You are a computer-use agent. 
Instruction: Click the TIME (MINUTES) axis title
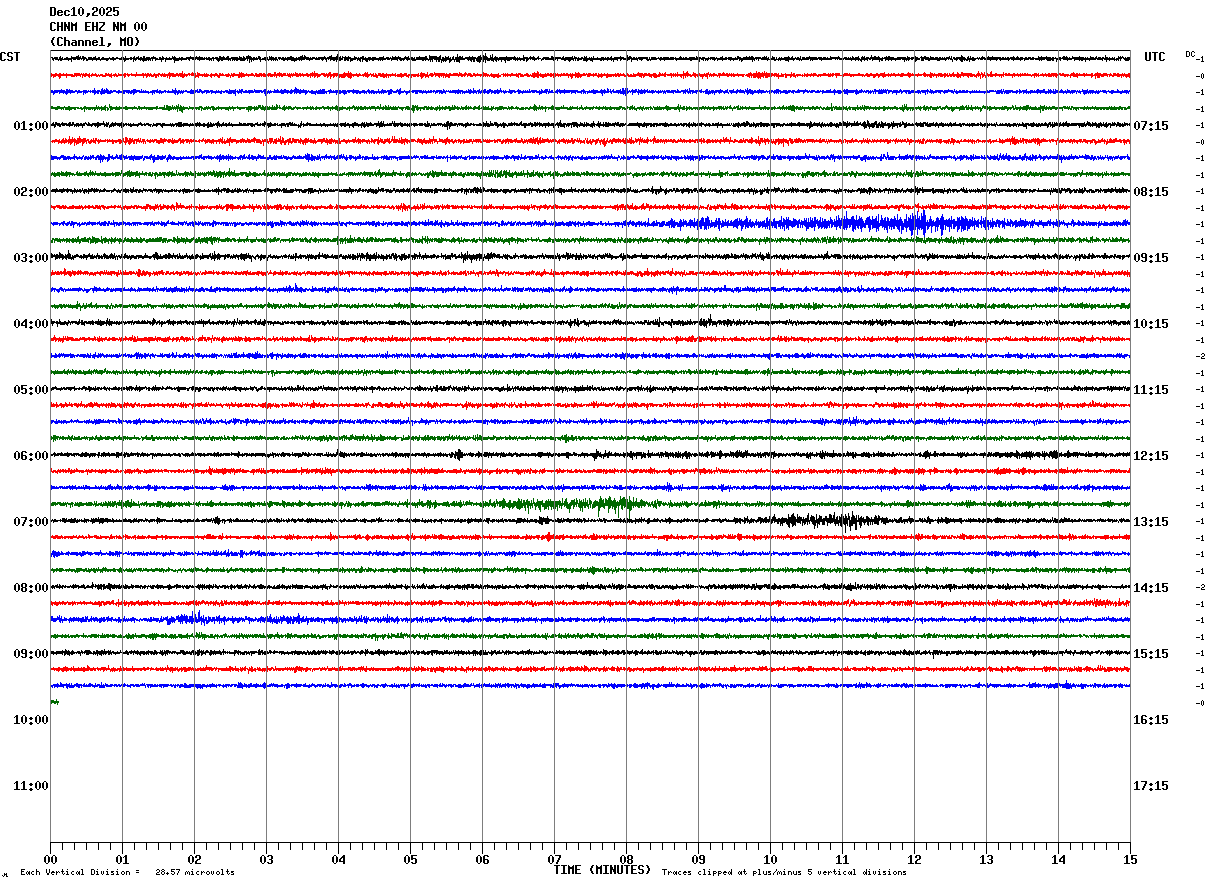(x=602, y=870)
